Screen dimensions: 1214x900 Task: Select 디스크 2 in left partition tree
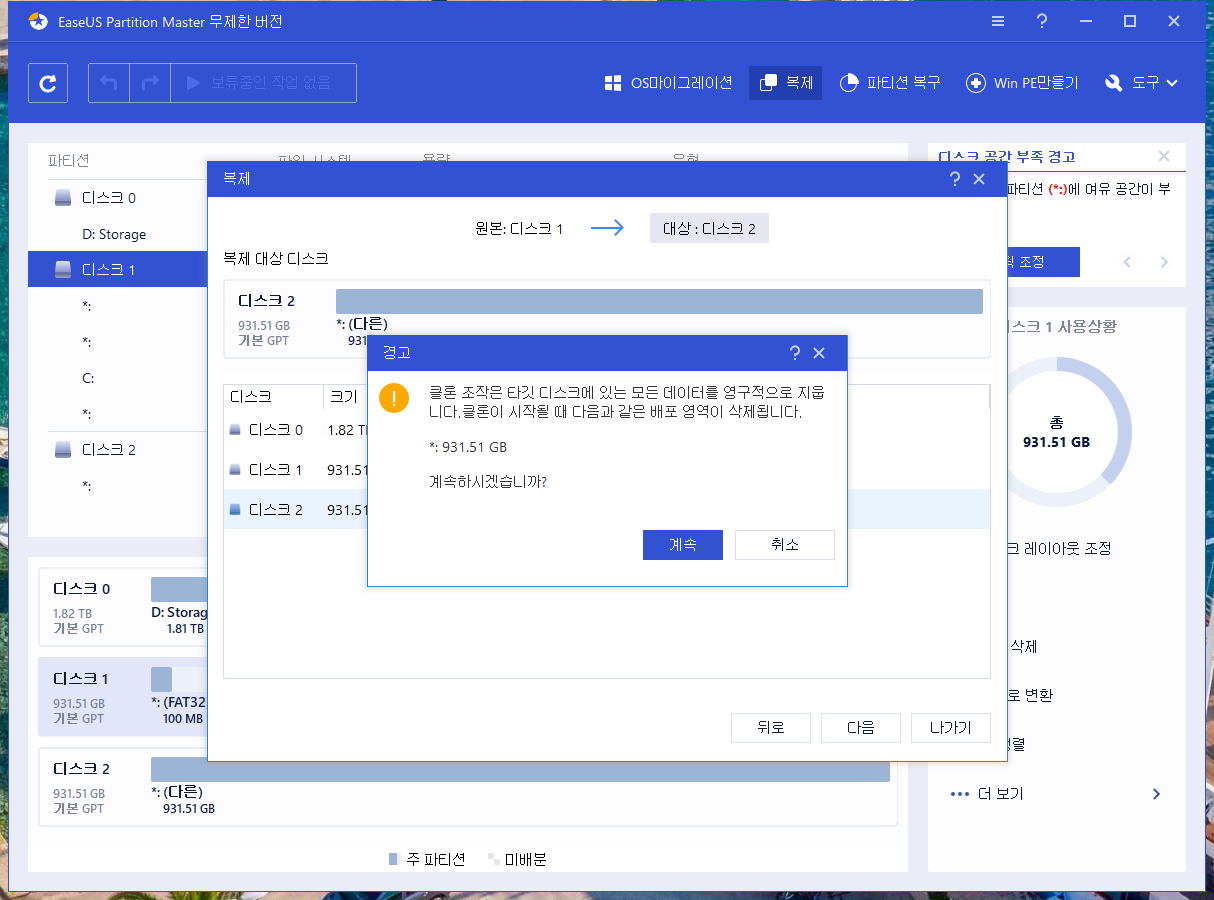coord(109,450)
